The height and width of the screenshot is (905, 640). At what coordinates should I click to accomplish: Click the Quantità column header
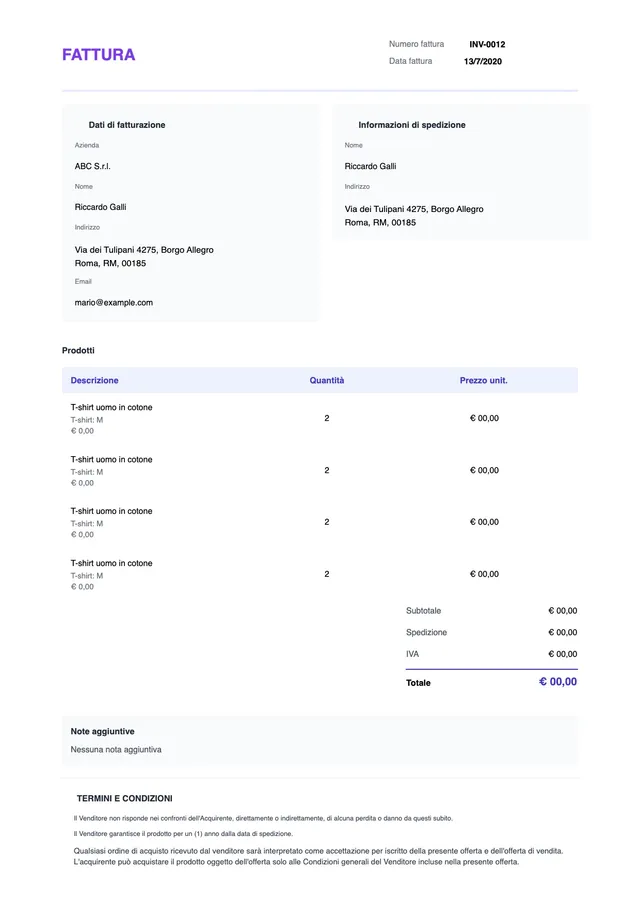point(327,380)
